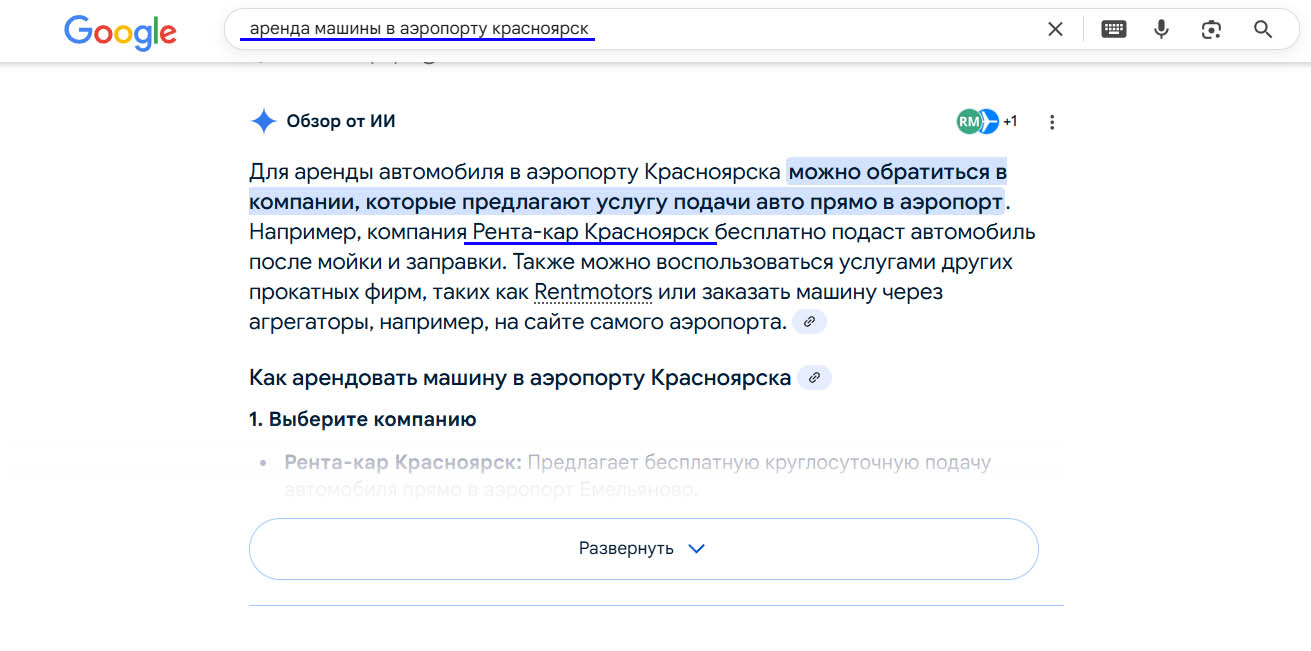Open Google Lens image search

pos(1211,30)
